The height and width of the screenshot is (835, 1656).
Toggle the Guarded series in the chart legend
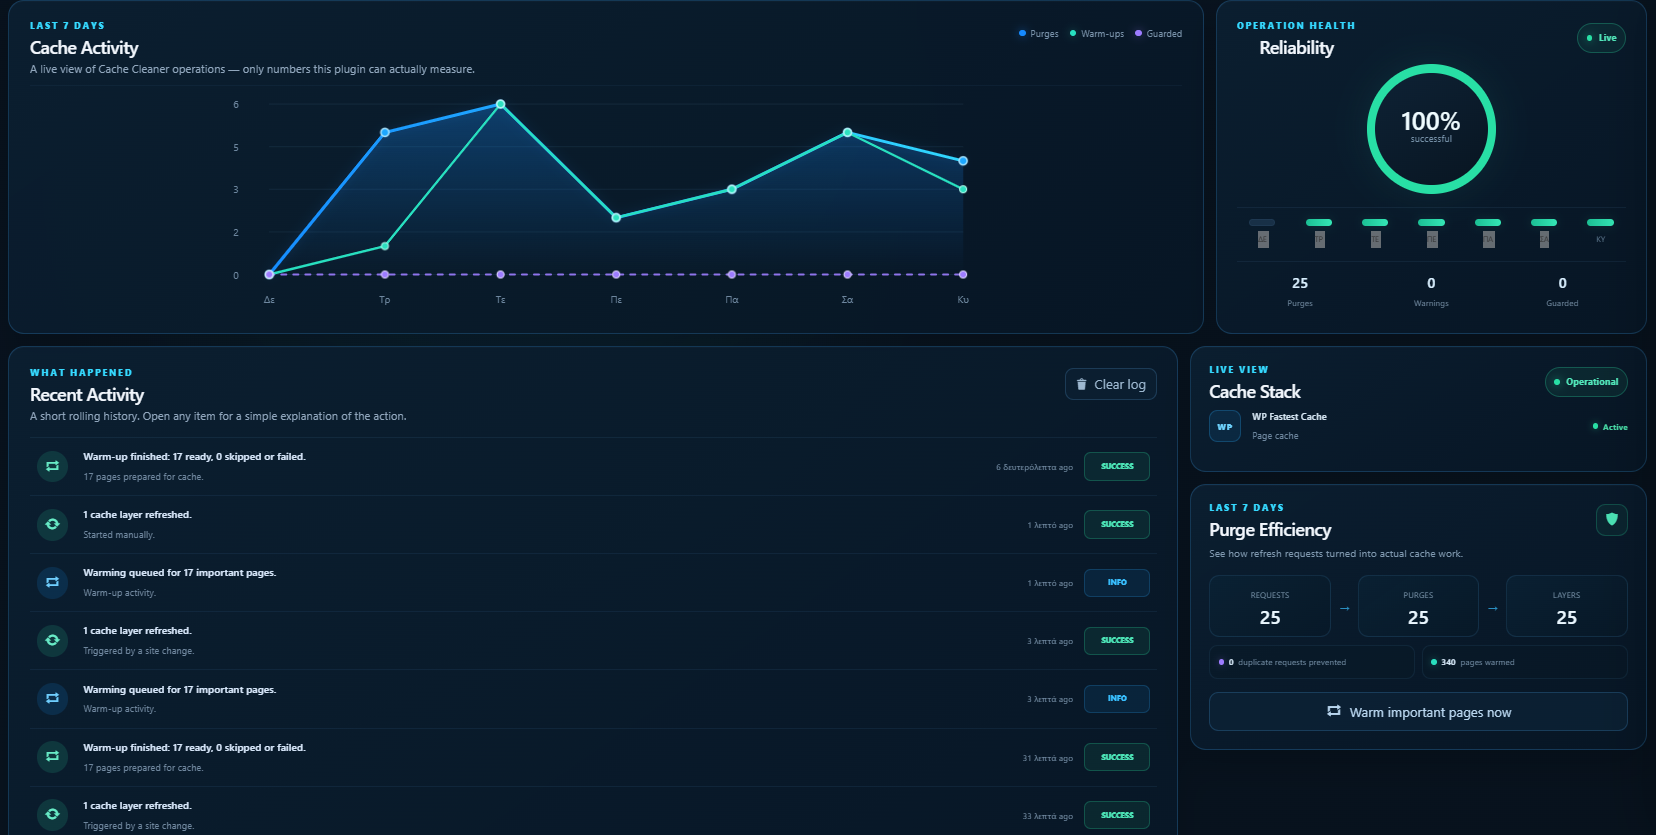(1159, 34)
